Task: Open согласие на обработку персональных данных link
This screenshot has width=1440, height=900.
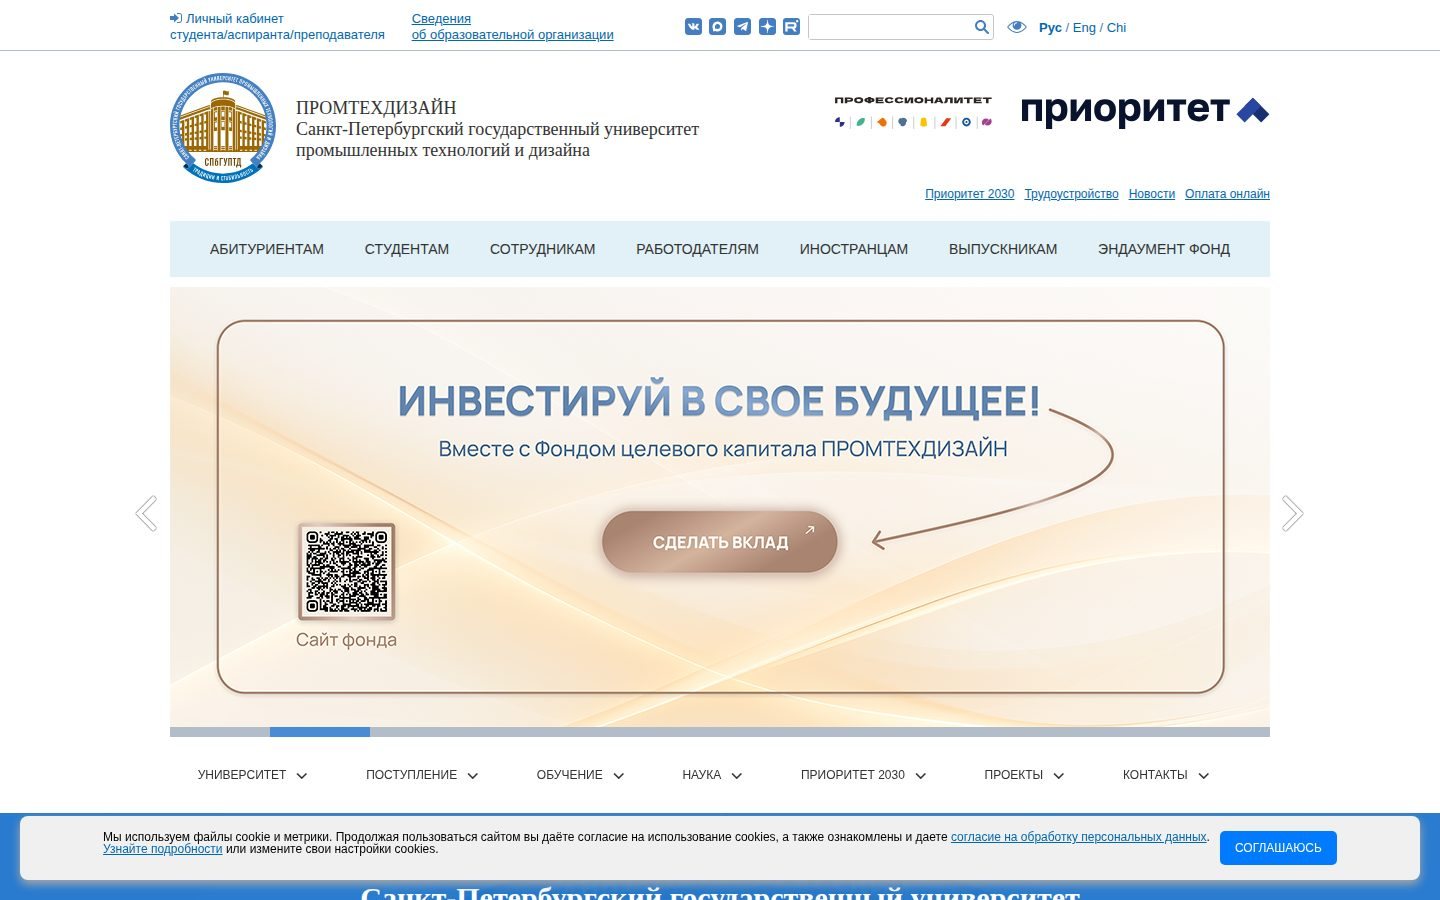Action: pyautogui.click(x=1079, y=837)
